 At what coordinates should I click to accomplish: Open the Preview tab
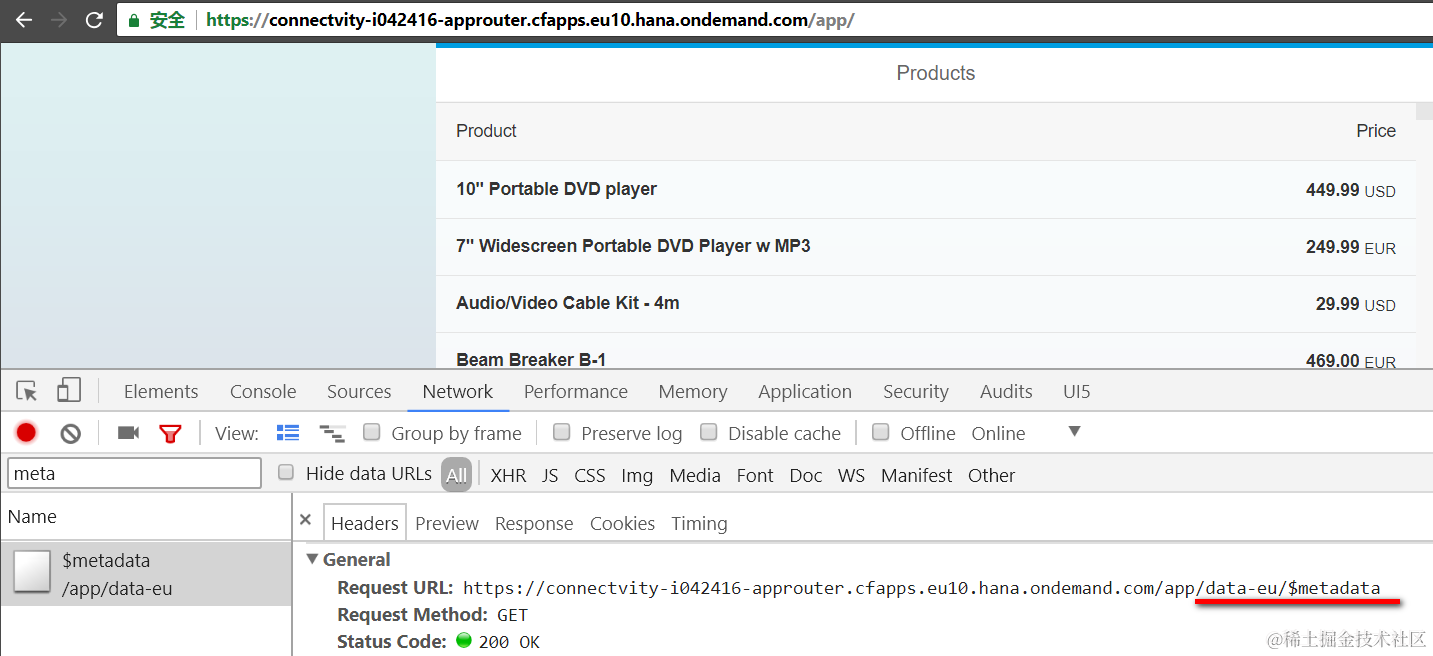[x=447, y=523]
